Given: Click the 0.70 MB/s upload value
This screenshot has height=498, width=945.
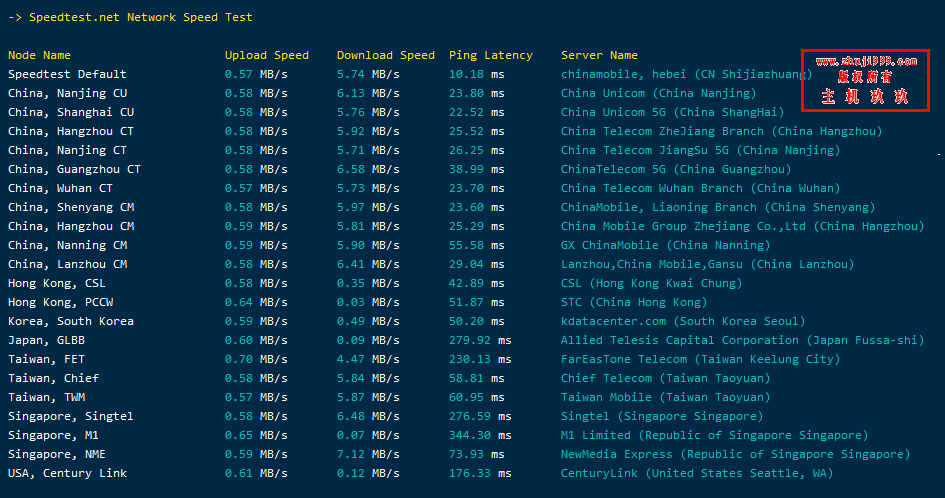Looking at the screenshot, I should [x=256, y=359].
